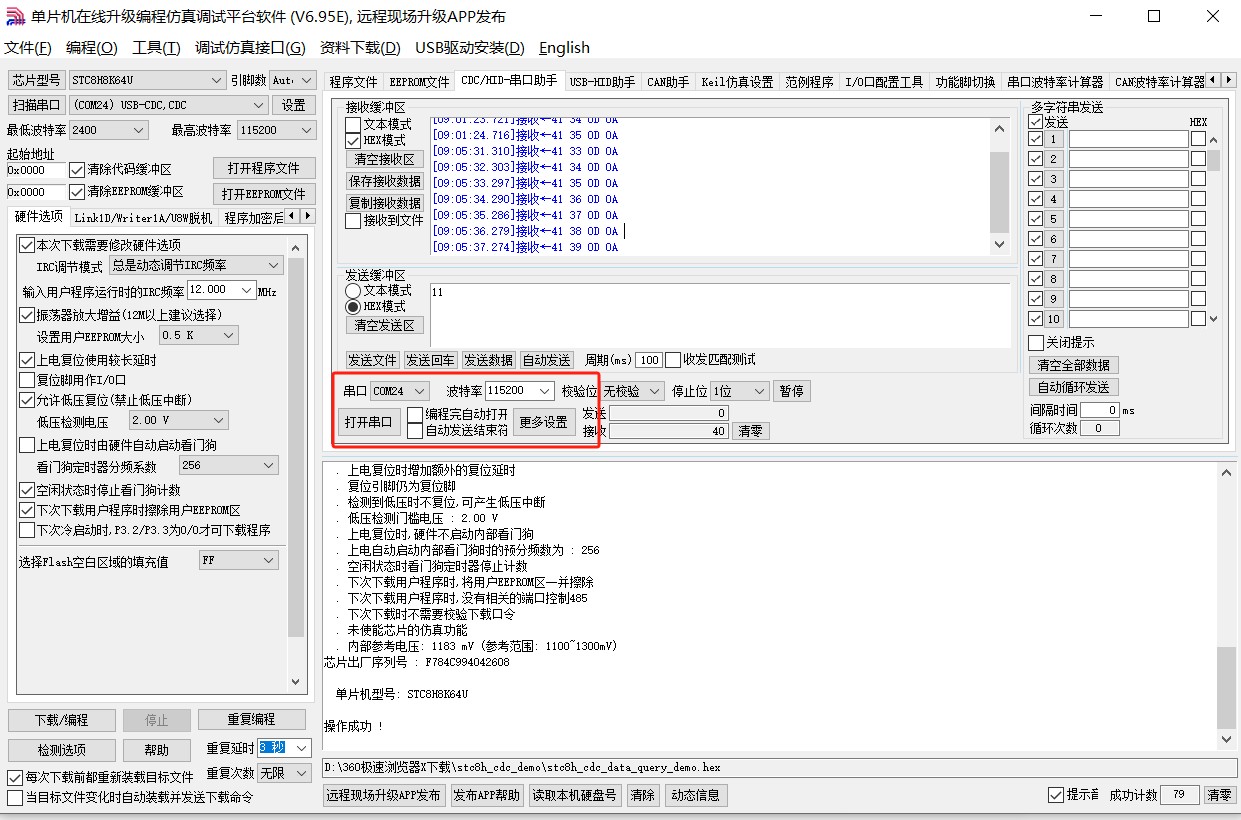The image size is (1241, 820).
Task: Toggle 每次下载前都重新装载目标文件 checkbox
Action: [x=15, y=777]
